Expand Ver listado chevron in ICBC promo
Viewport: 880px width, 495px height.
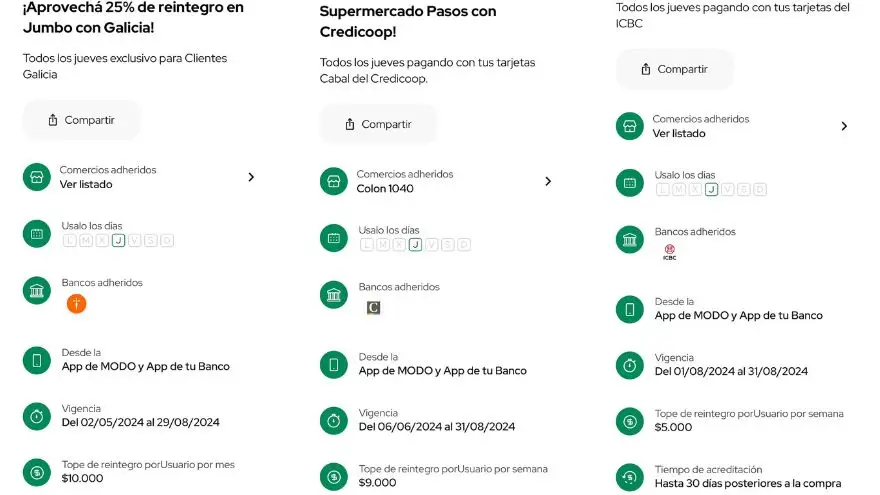coord(844,126)
